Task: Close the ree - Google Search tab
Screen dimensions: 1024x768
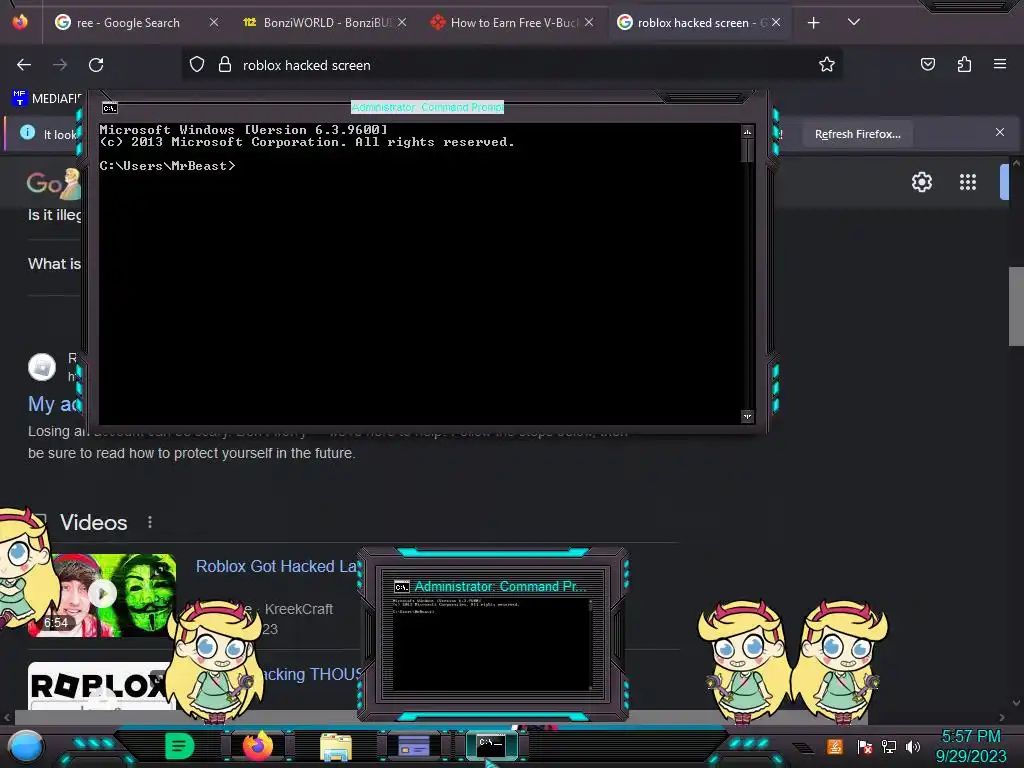Action: tap(214, 22)
